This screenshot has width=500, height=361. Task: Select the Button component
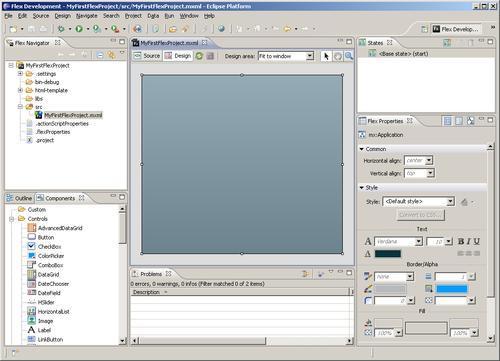pyautogui.click(x=46, y=237)
